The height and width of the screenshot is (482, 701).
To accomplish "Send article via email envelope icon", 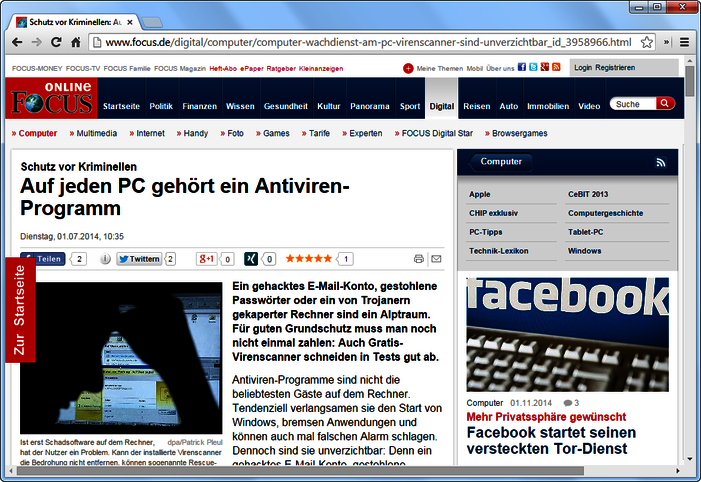I will click(436, 259).
